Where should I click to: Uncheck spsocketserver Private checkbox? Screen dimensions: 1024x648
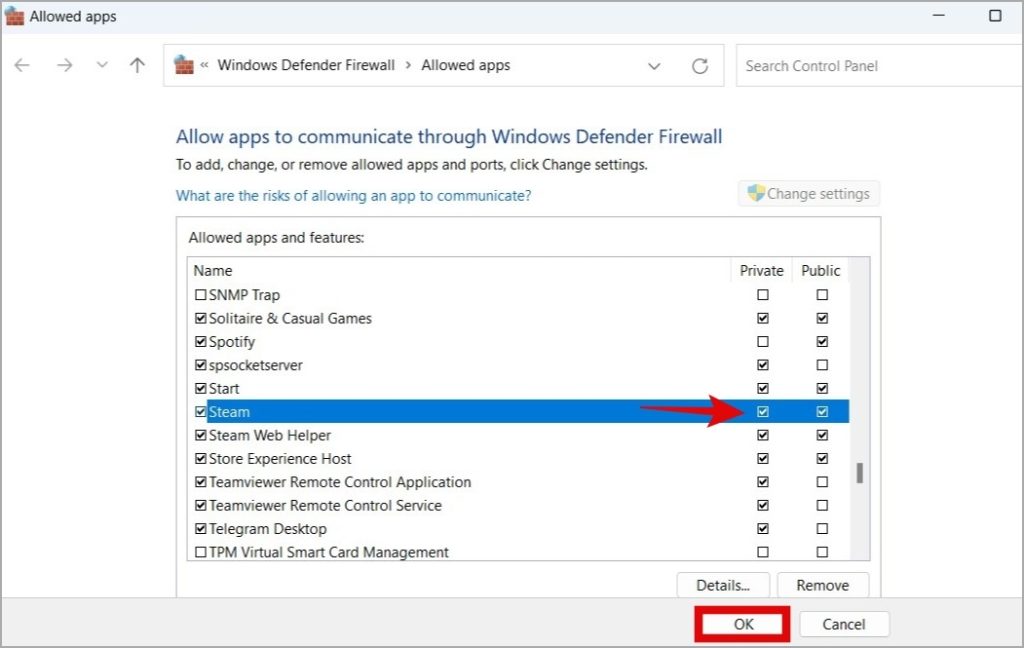coord(763,365)
